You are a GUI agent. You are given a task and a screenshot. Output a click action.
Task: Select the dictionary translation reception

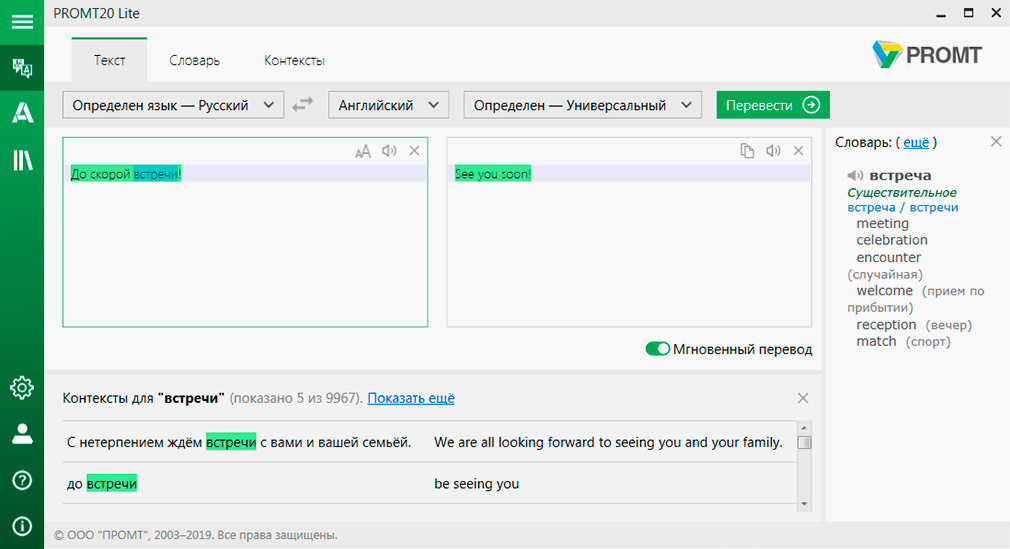click(x=886, y=325)
